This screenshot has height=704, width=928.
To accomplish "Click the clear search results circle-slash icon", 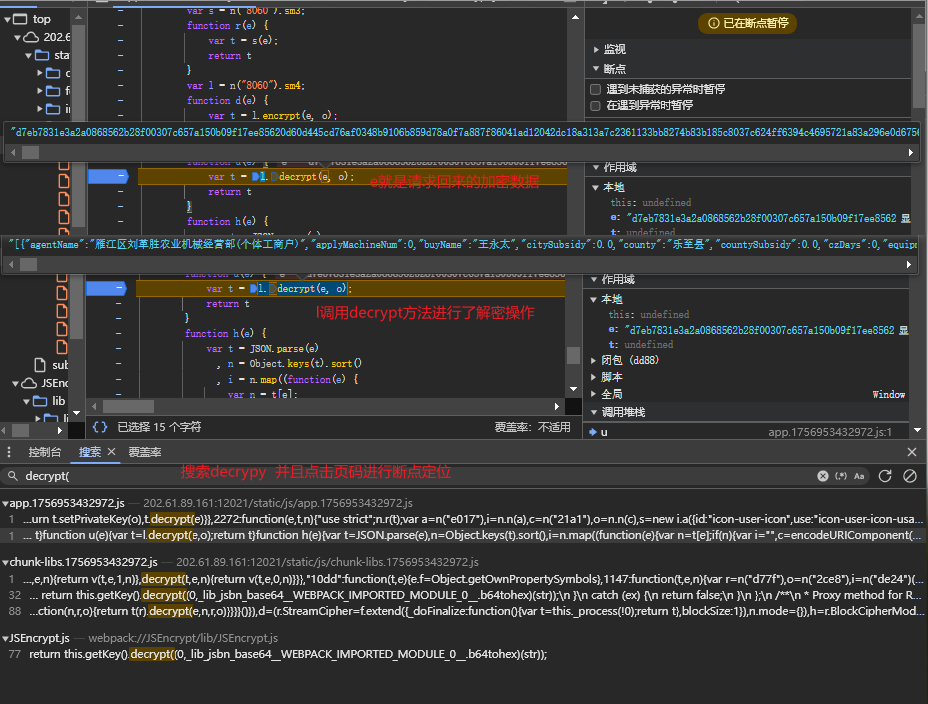I will (x=910, y=476).
